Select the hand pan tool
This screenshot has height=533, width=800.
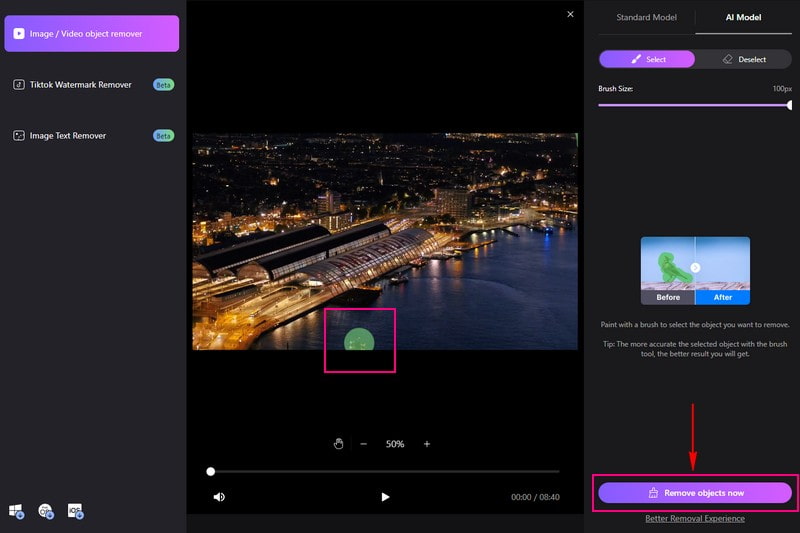coord(338,444)
